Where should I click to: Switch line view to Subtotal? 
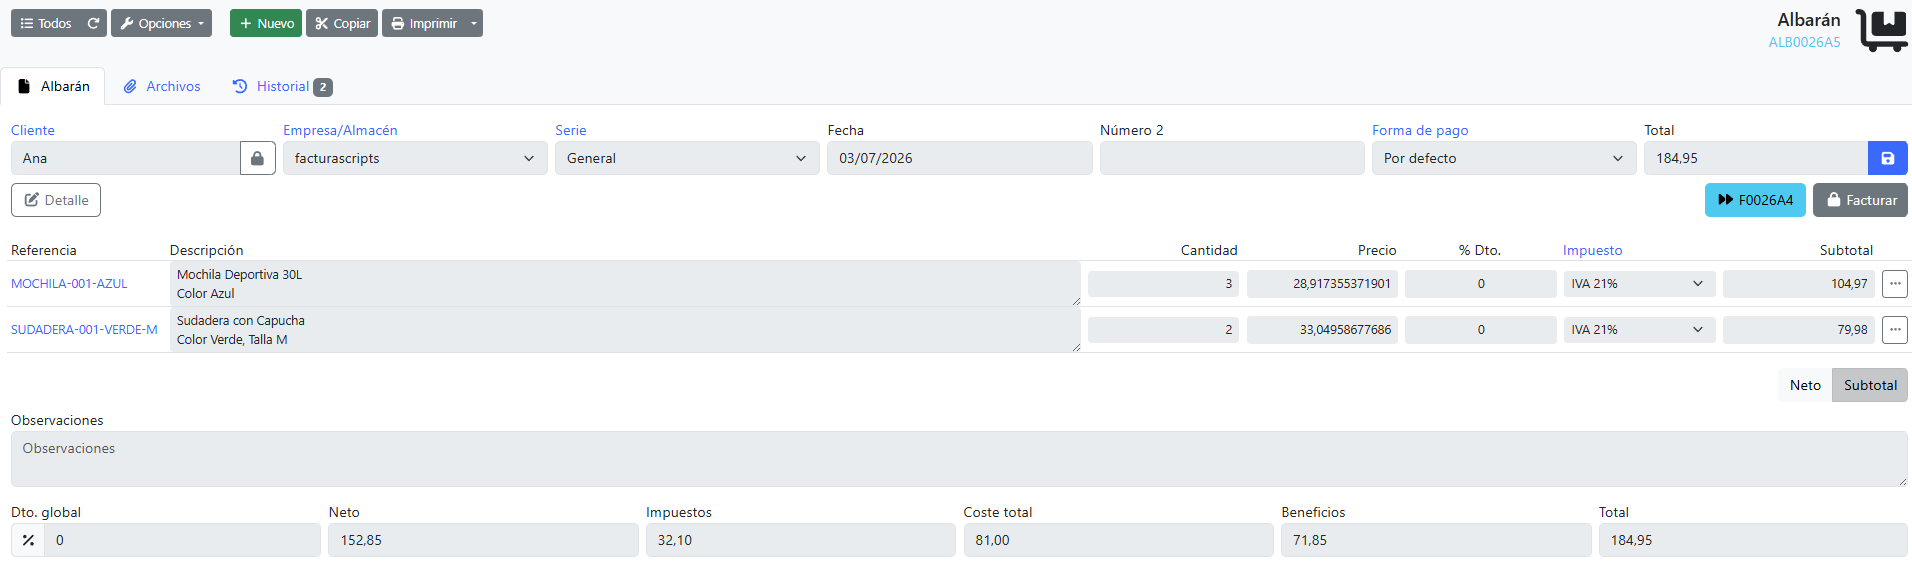coord(1870,385)
